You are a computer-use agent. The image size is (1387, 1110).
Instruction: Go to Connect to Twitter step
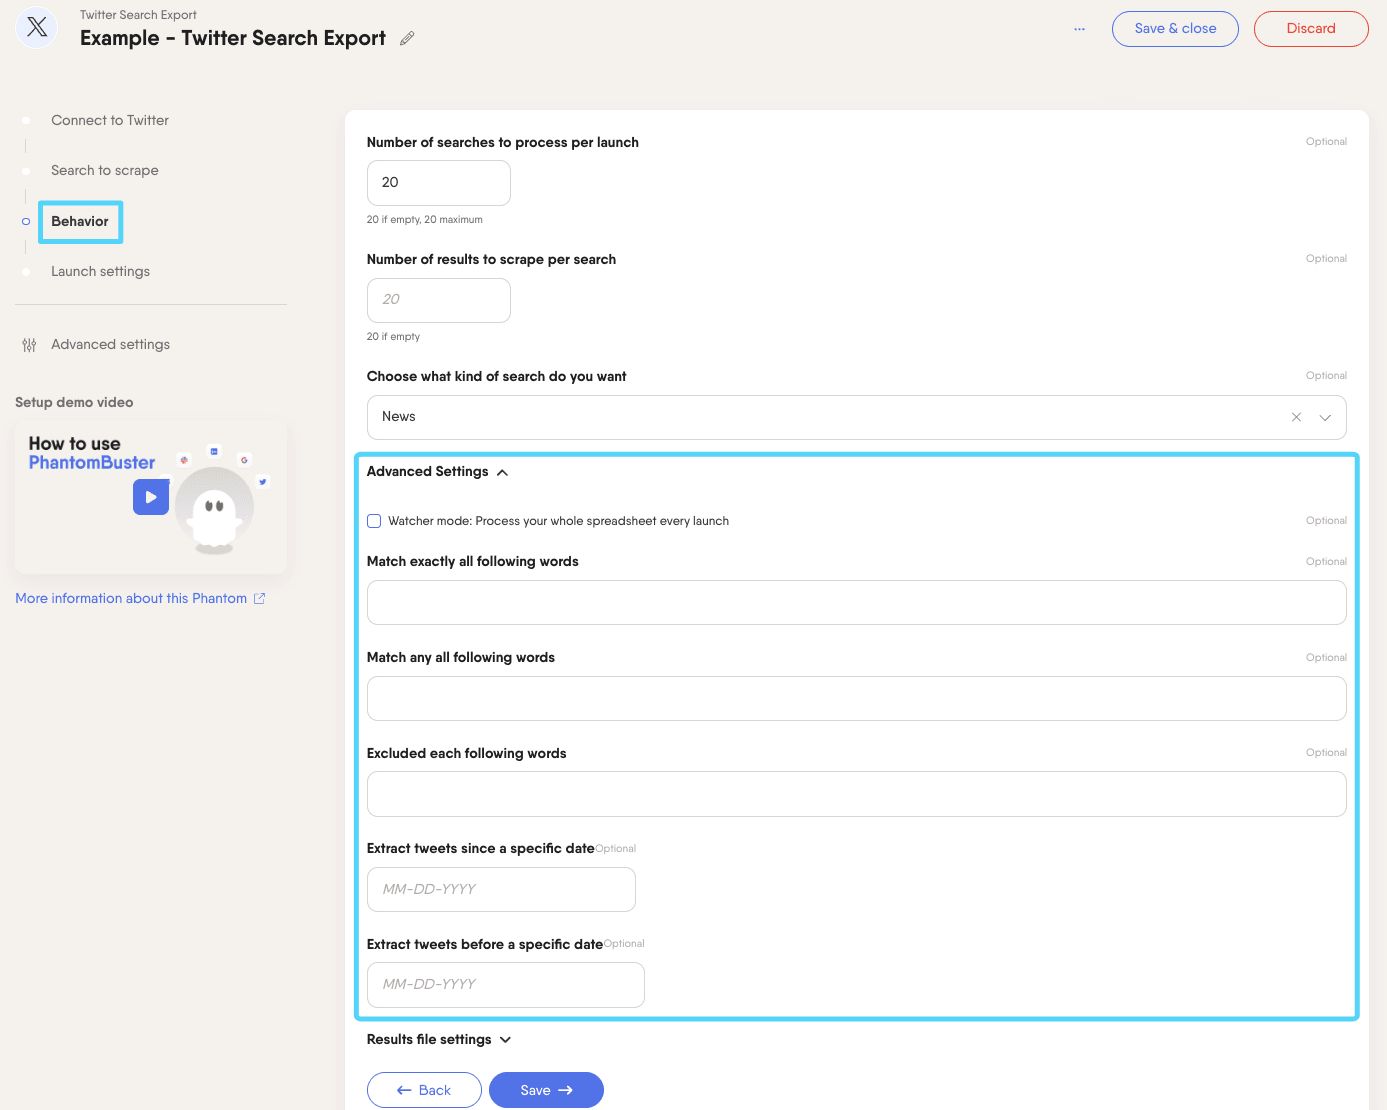(110, 120)
